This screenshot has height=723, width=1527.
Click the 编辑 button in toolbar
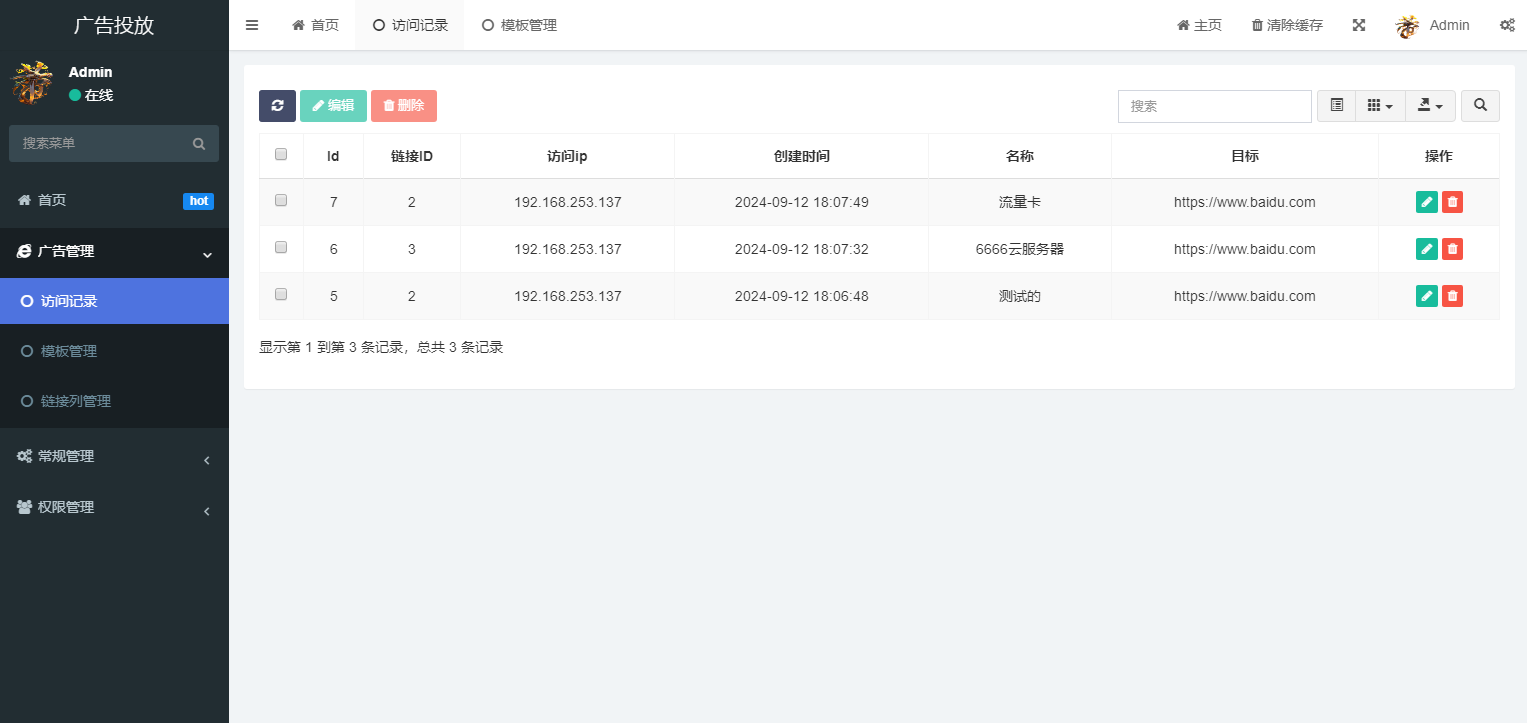333,105
